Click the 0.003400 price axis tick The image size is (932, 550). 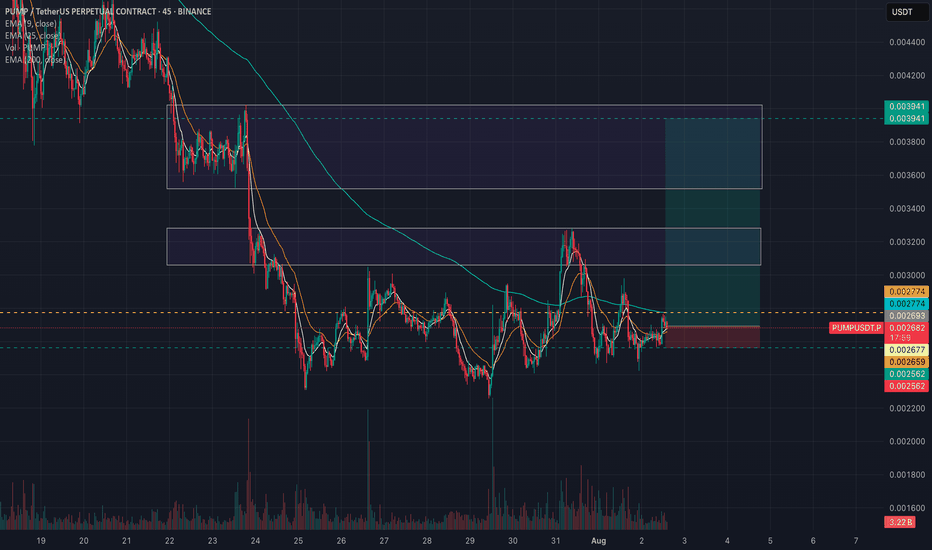coord(907,209)
